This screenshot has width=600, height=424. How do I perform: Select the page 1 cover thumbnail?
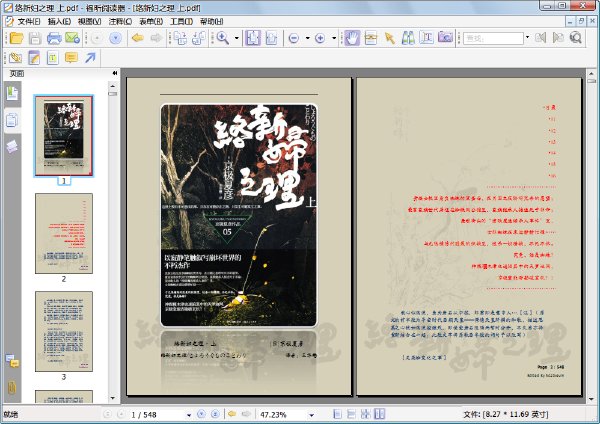point(64,135)
